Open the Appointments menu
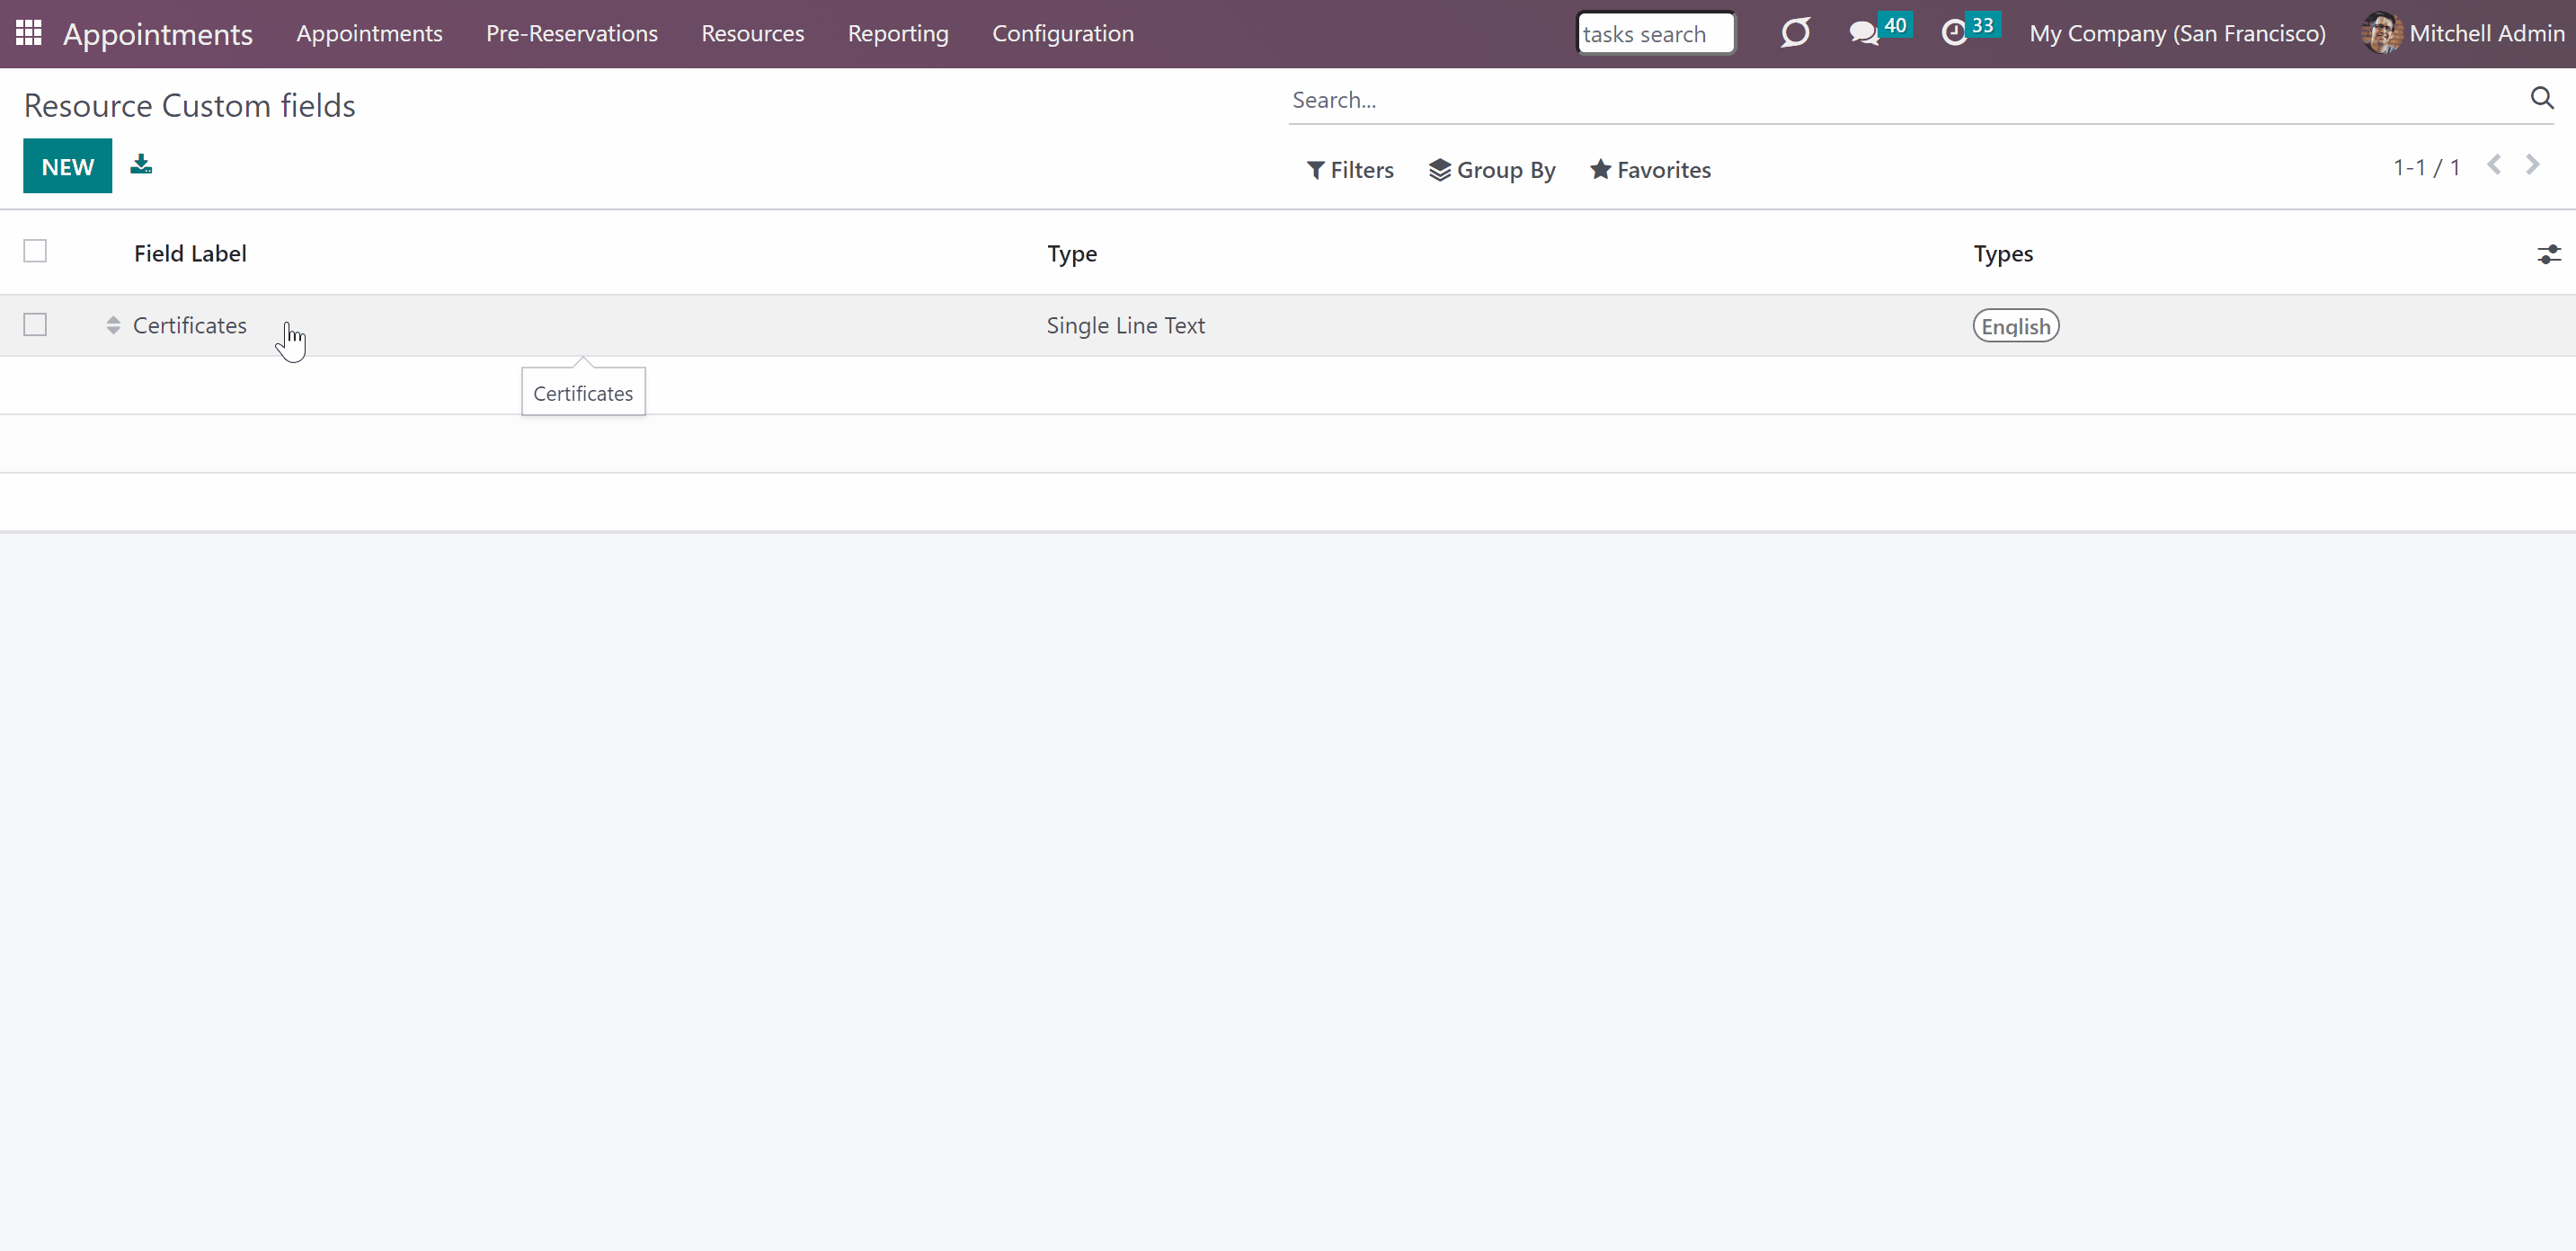This screenshot has width=2576, height=1251. click(x=369, y=33)
